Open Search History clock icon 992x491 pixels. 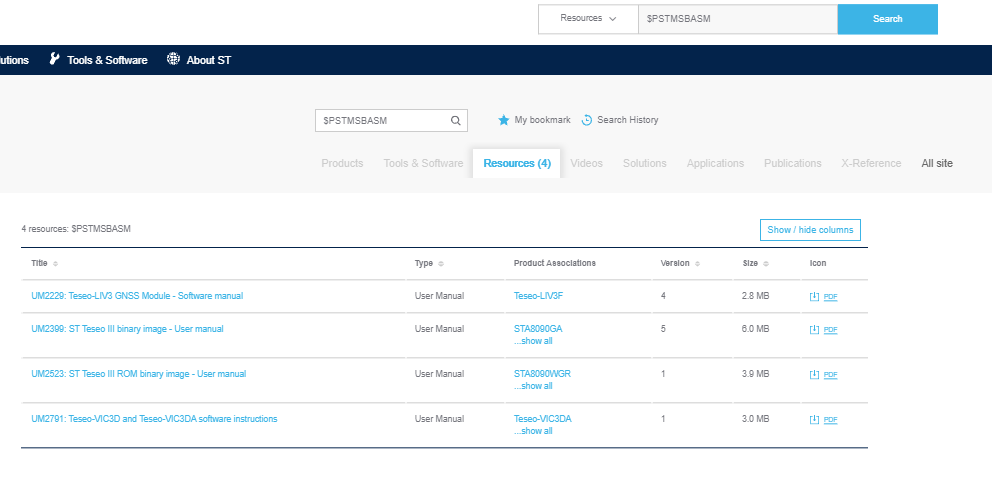point(586,120)
